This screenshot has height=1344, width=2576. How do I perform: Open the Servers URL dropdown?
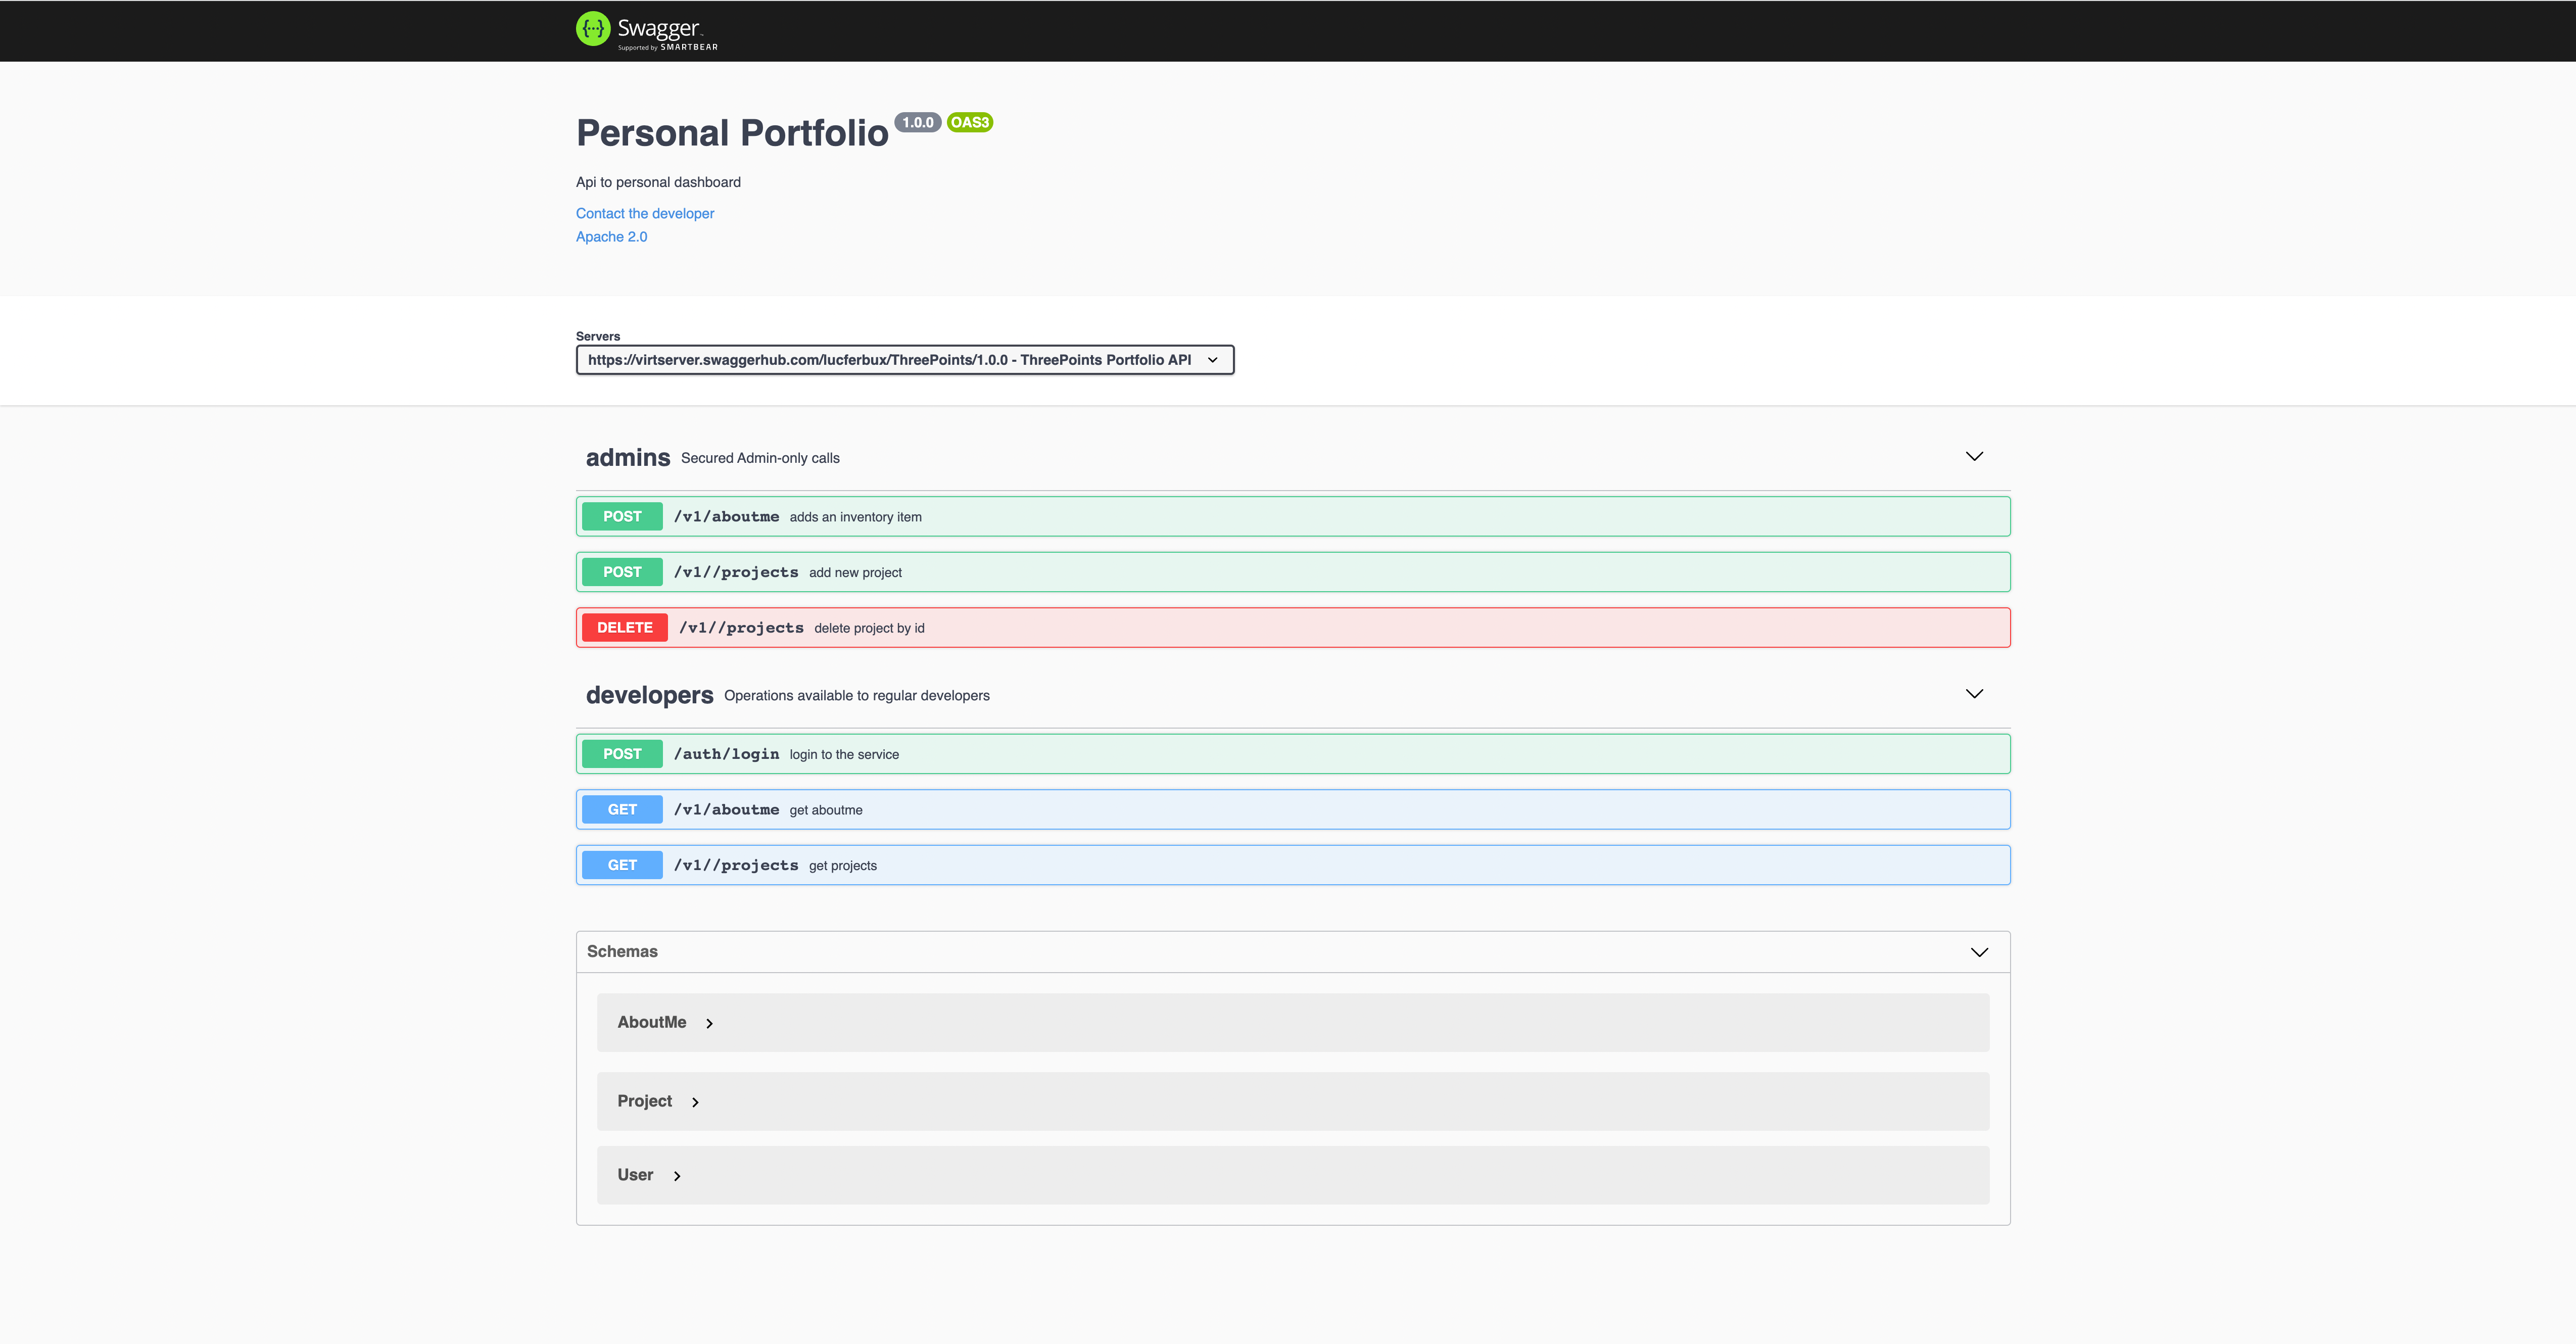(x=904, y=360)
